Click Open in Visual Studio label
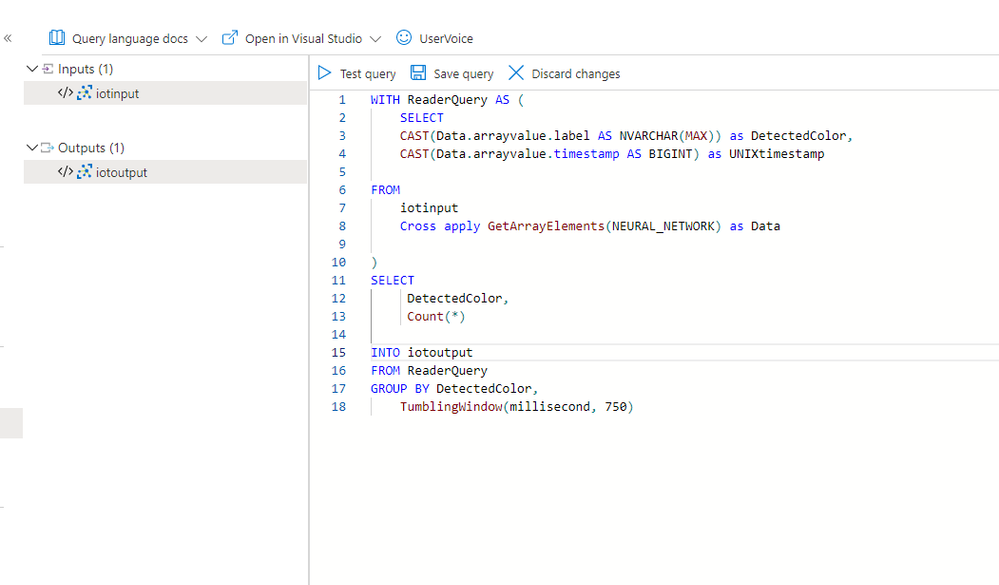999x585 pixels. (x=303, y=39)
